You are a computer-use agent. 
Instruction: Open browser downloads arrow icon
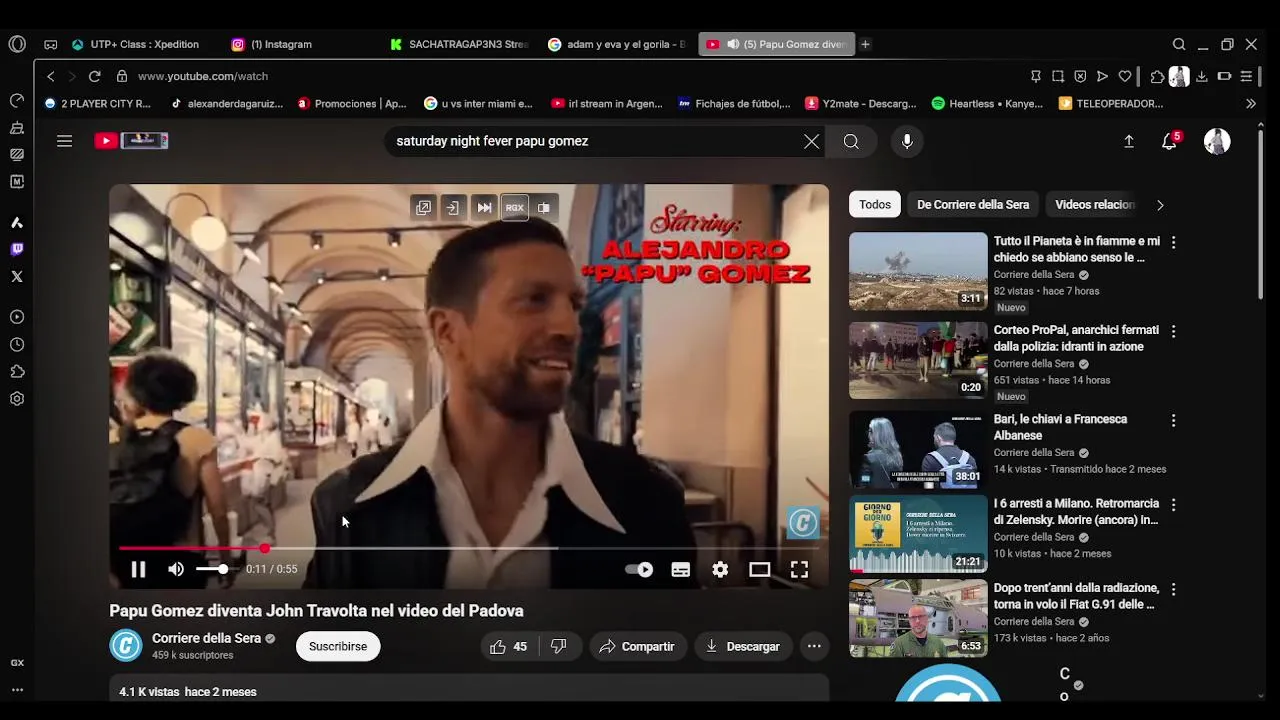[x=1202, y=76]
